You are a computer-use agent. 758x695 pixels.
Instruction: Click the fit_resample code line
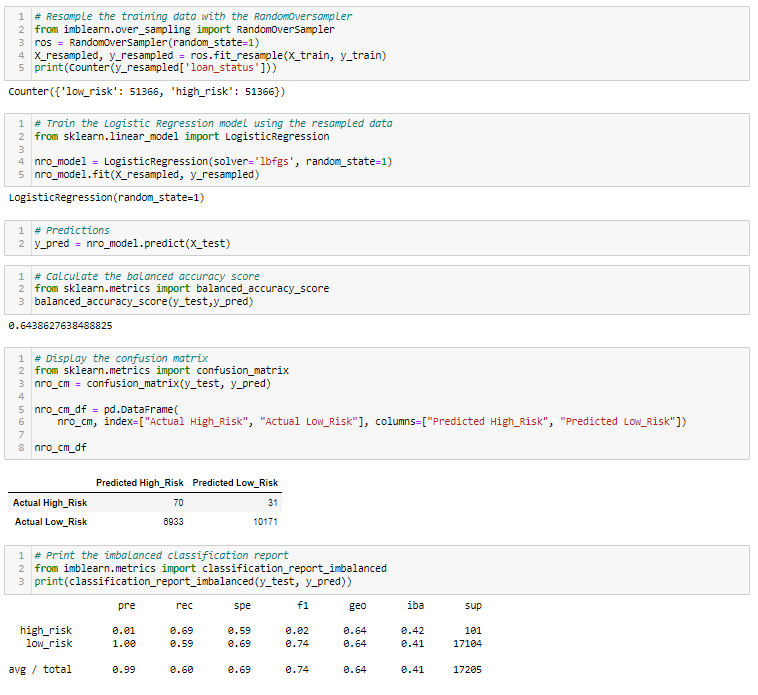pos(210,56)
